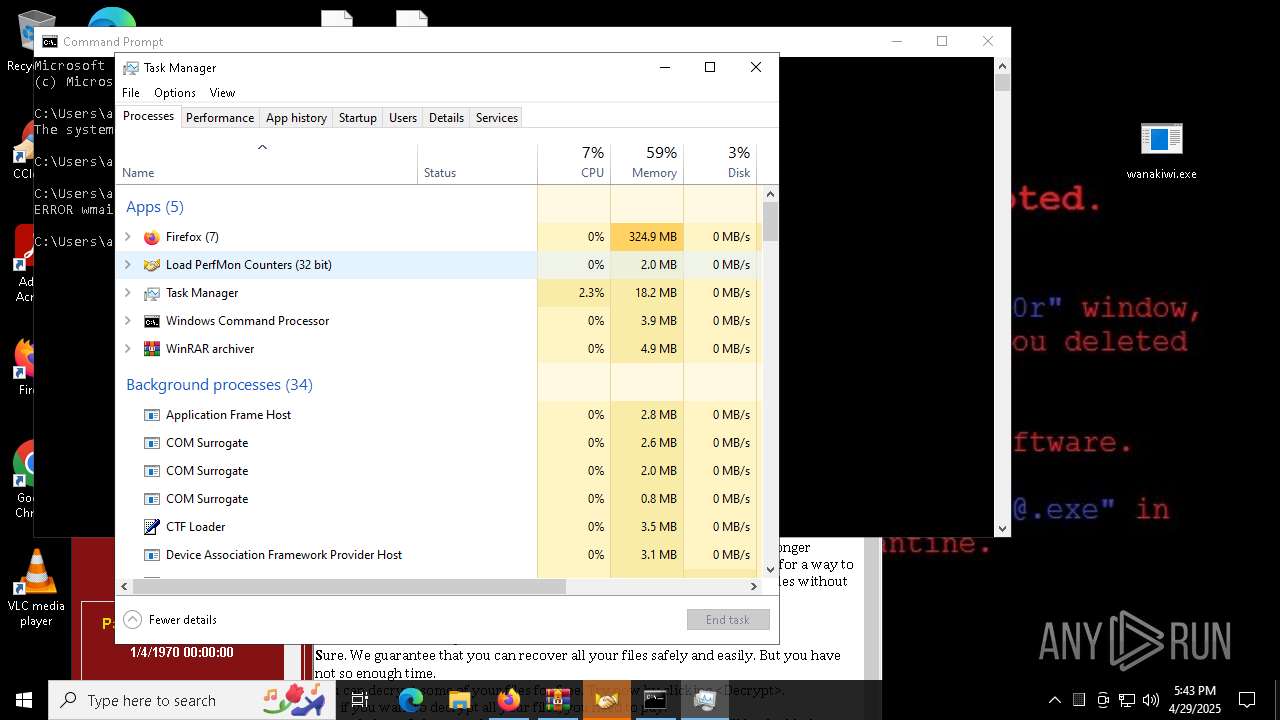Sort processes by Disk column

pos(720,164)
